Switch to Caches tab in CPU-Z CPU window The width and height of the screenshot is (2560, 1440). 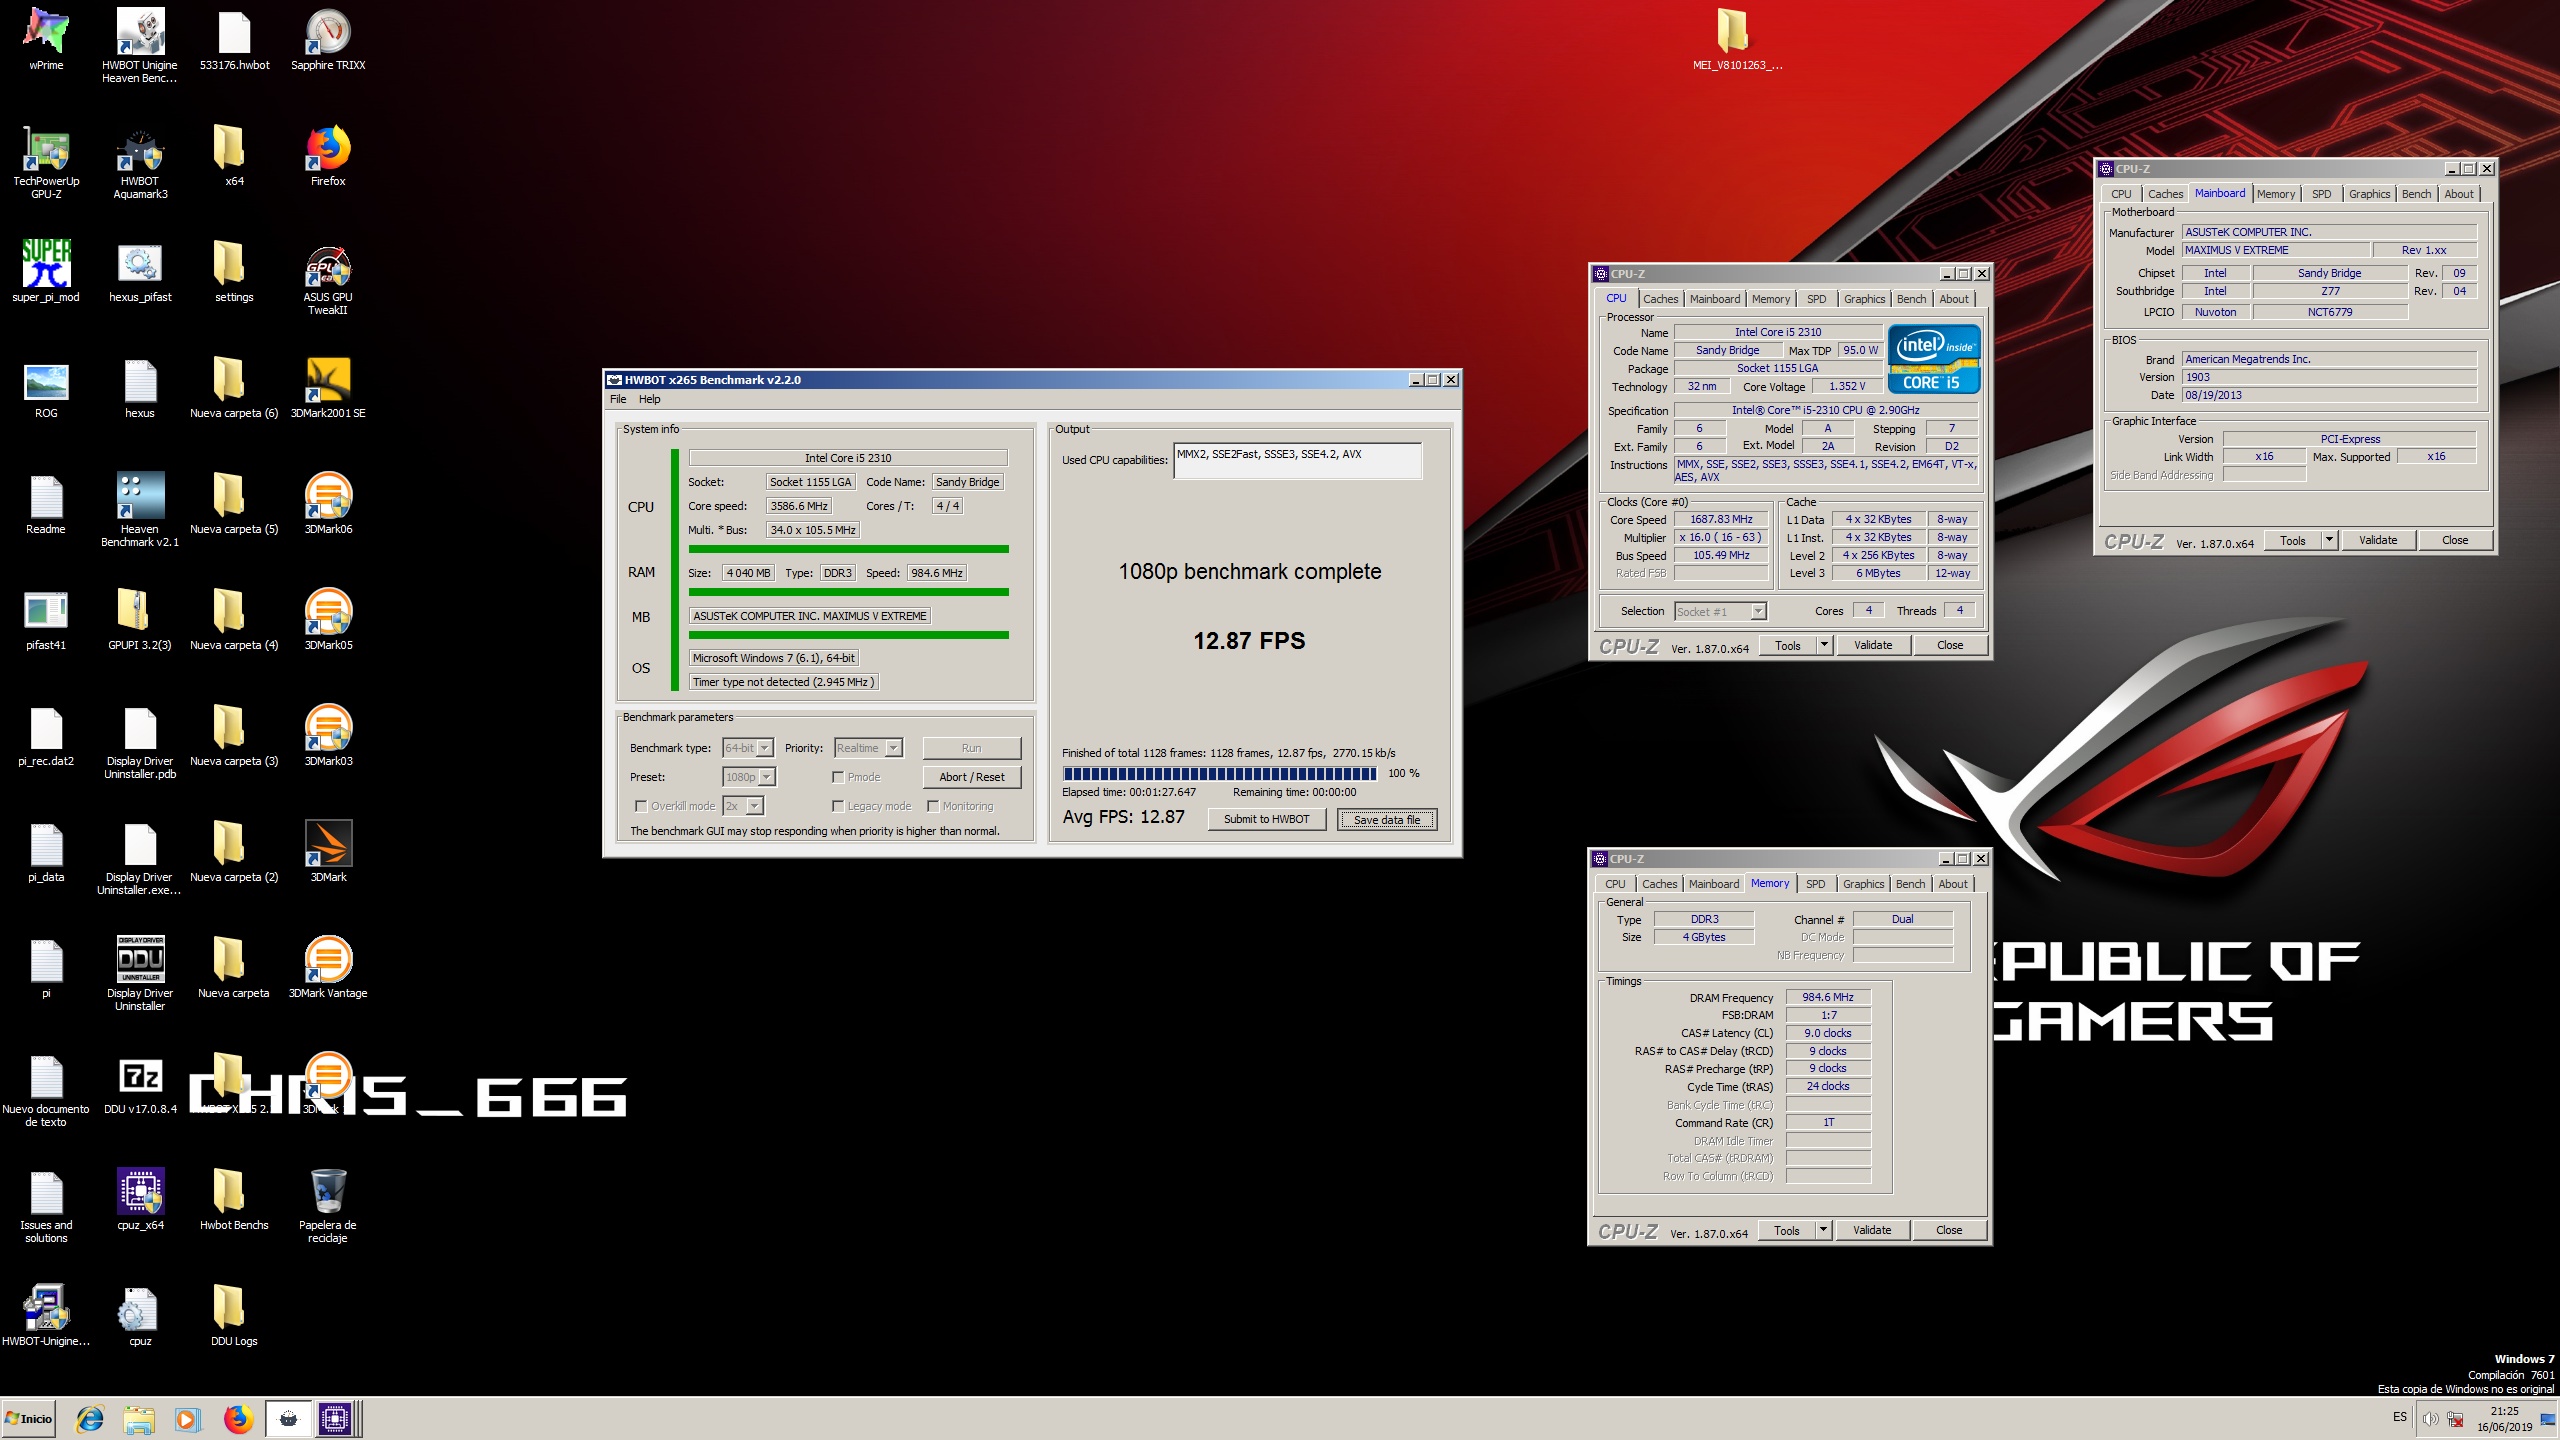coord(1660,299)
